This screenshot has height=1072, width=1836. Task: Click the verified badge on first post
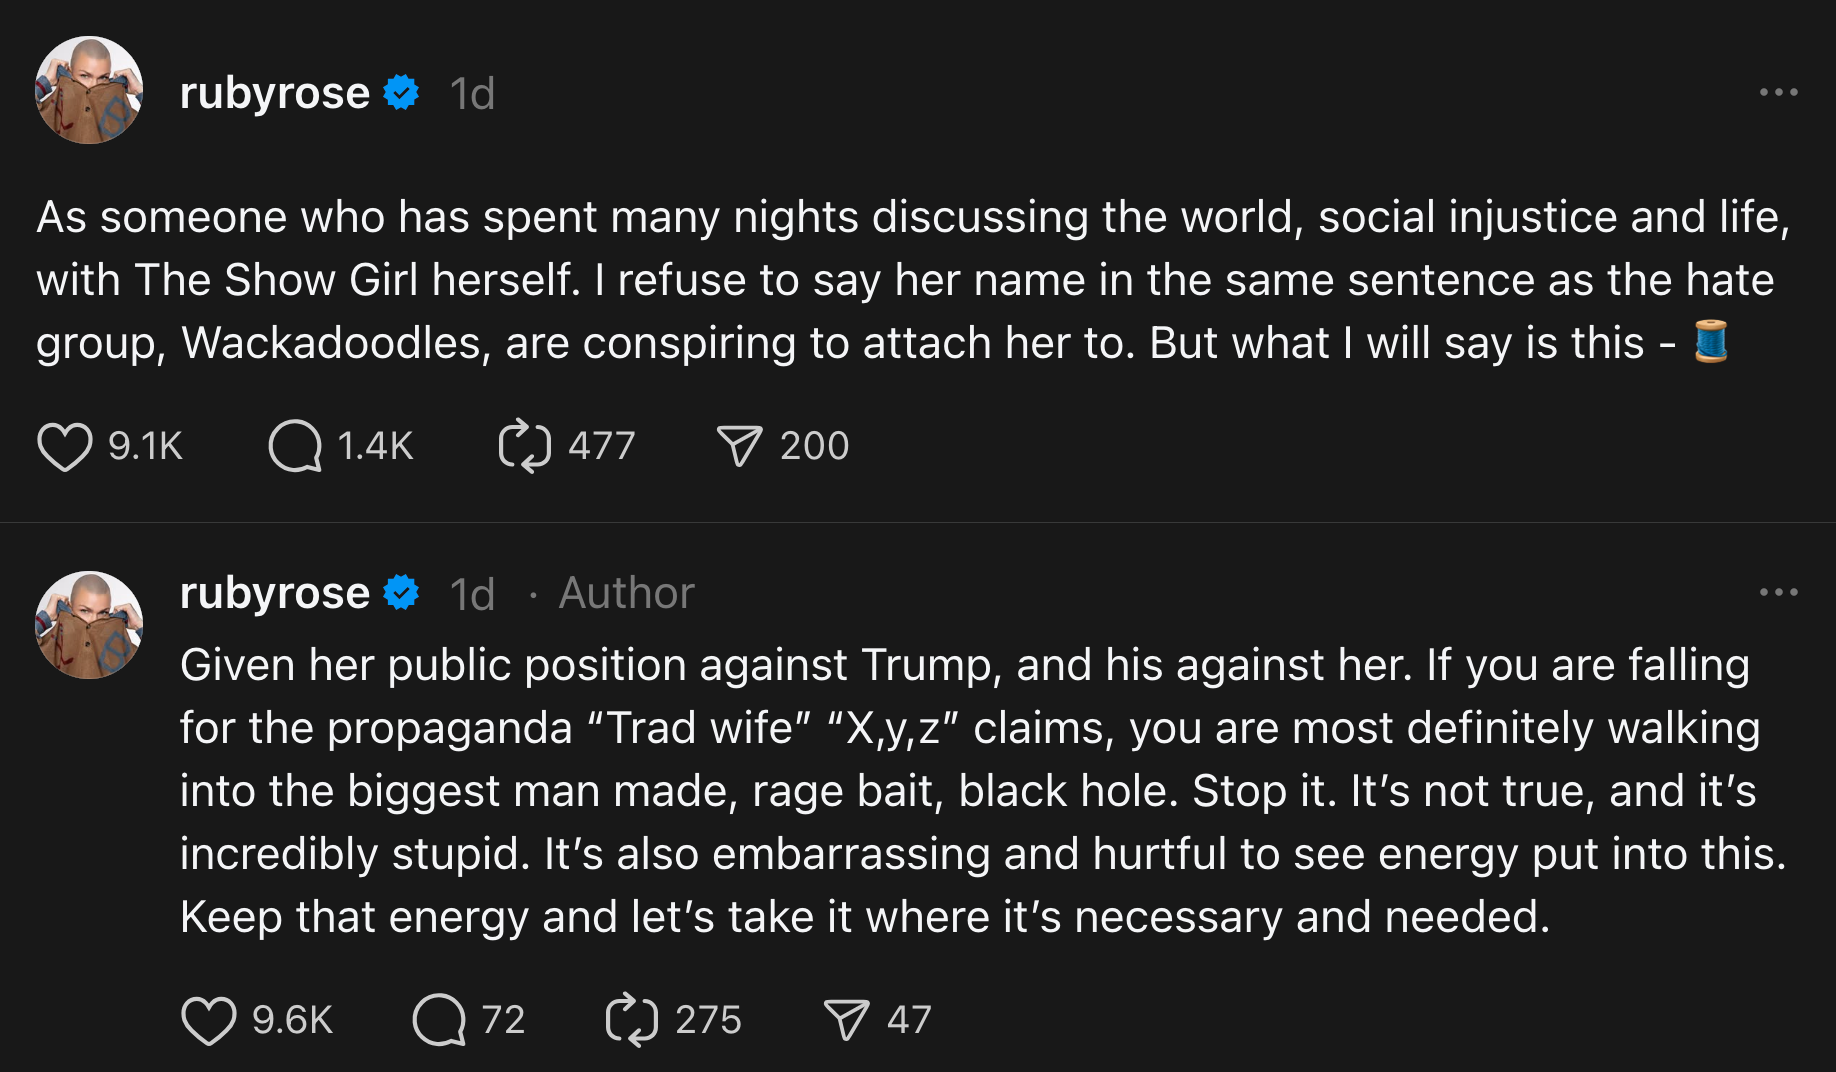(401, 93)
